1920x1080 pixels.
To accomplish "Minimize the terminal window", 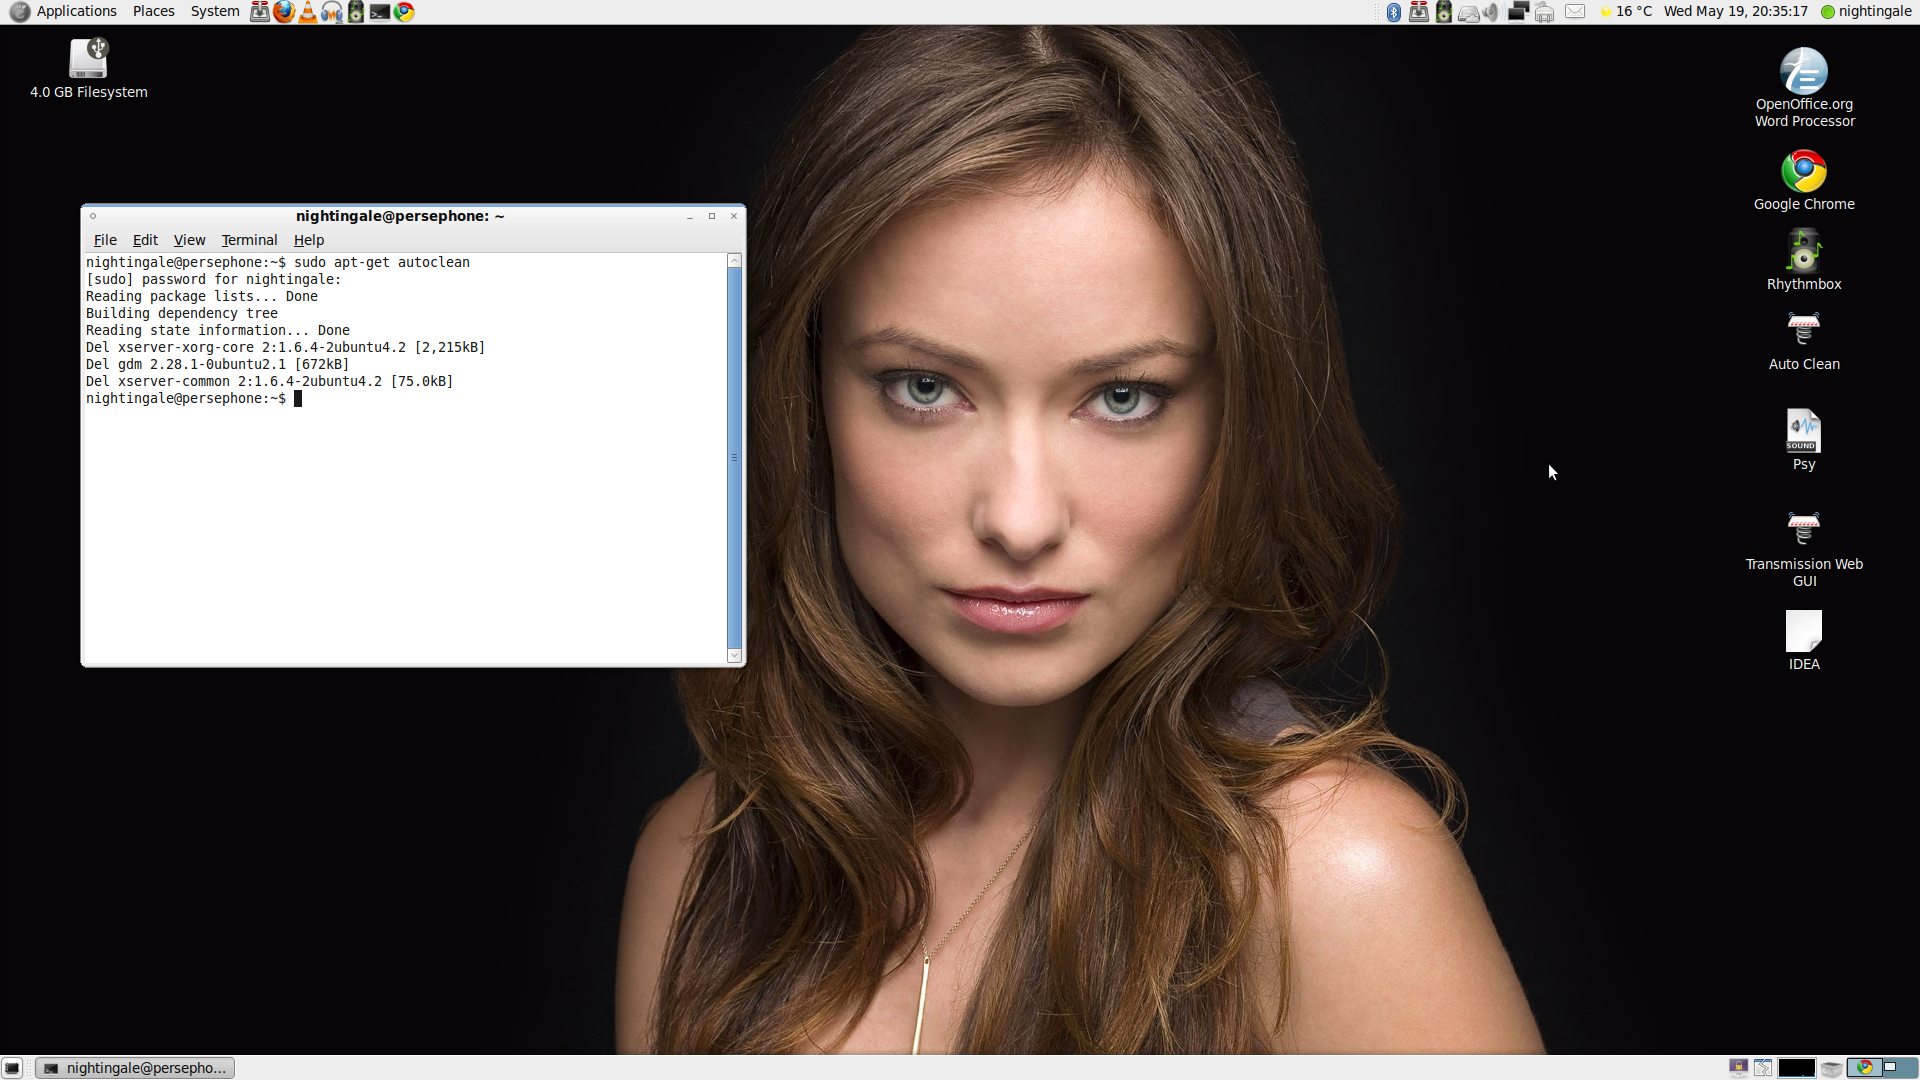I will point(690,216).
